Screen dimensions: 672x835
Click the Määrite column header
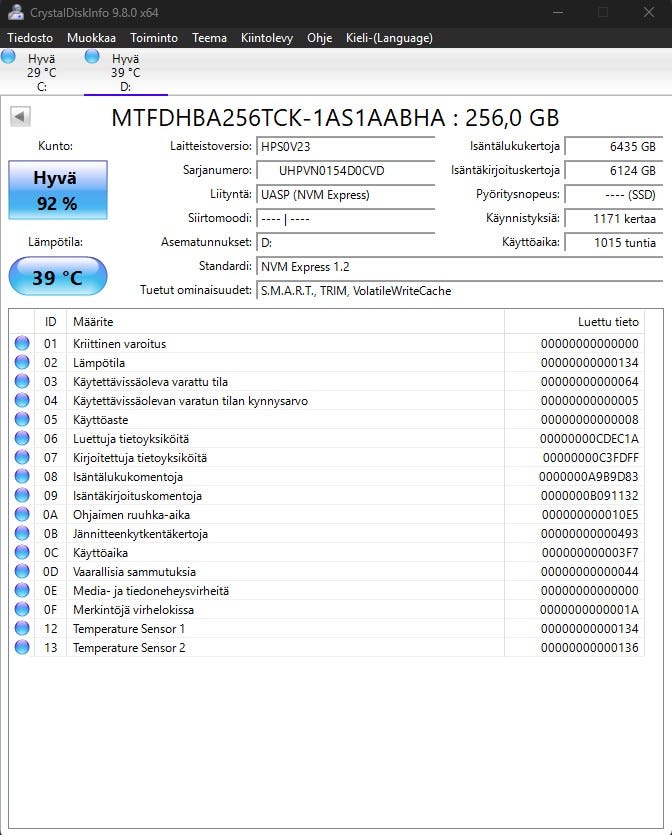285,322
